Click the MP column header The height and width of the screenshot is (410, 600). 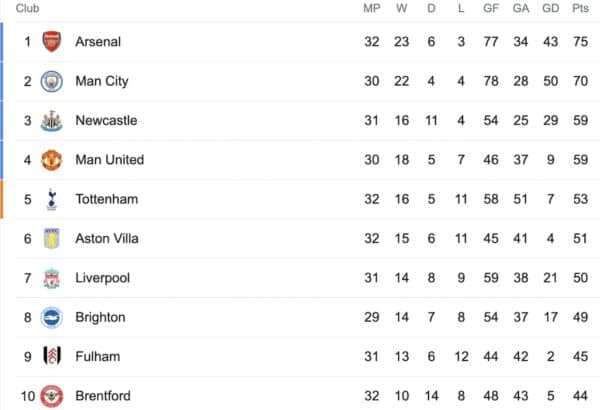click(x=372, y=8)
